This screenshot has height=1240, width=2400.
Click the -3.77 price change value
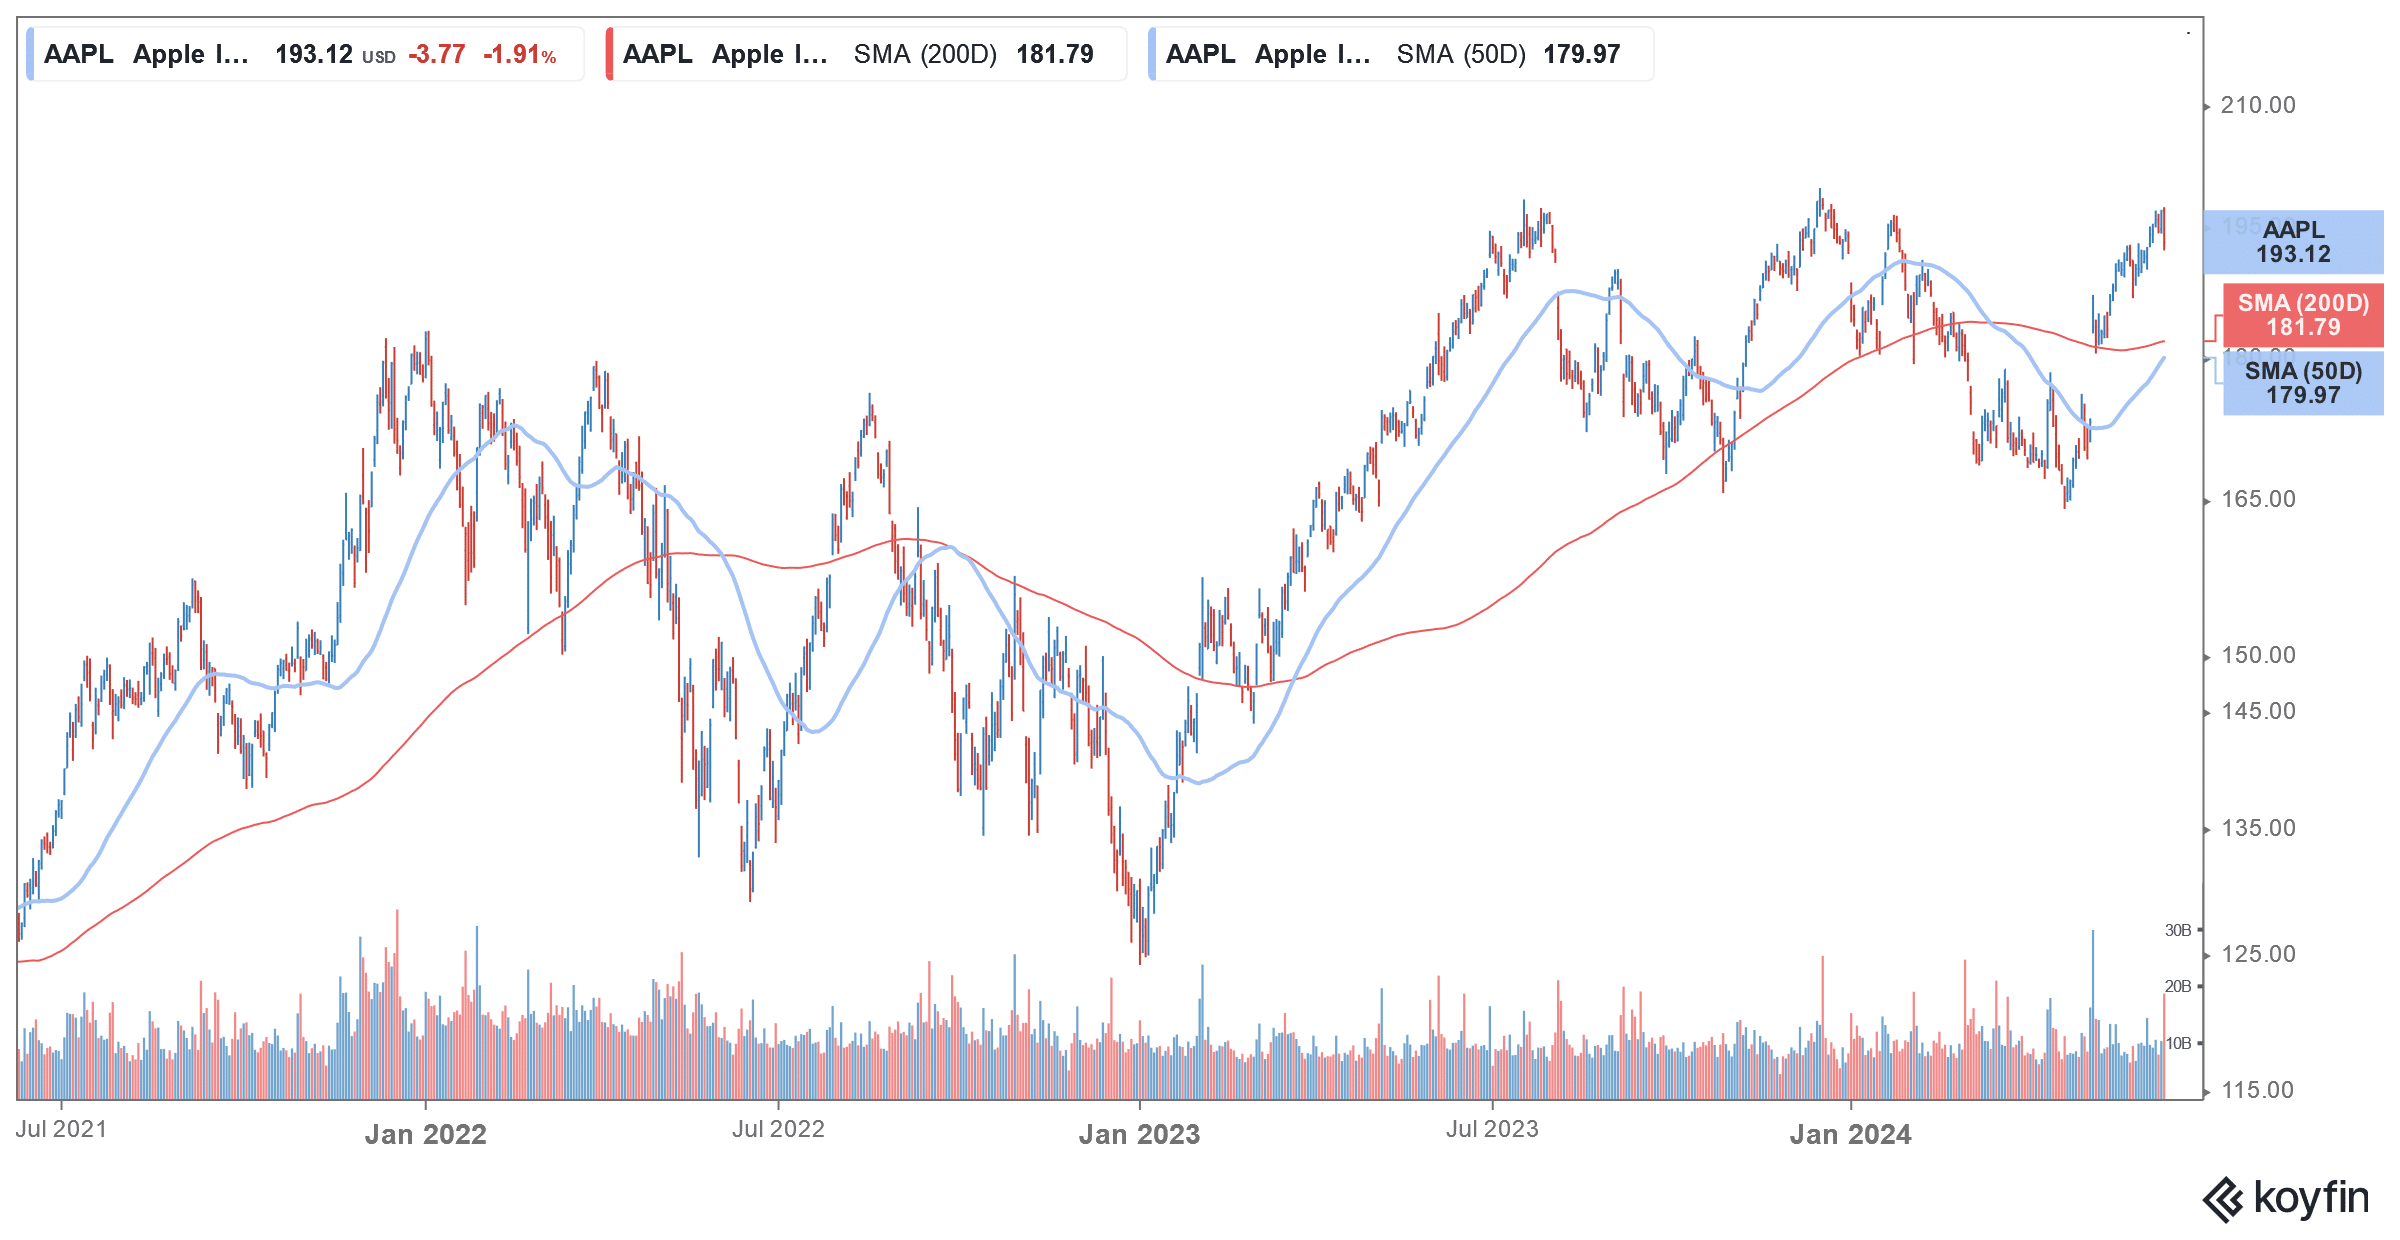click(437, 54)
